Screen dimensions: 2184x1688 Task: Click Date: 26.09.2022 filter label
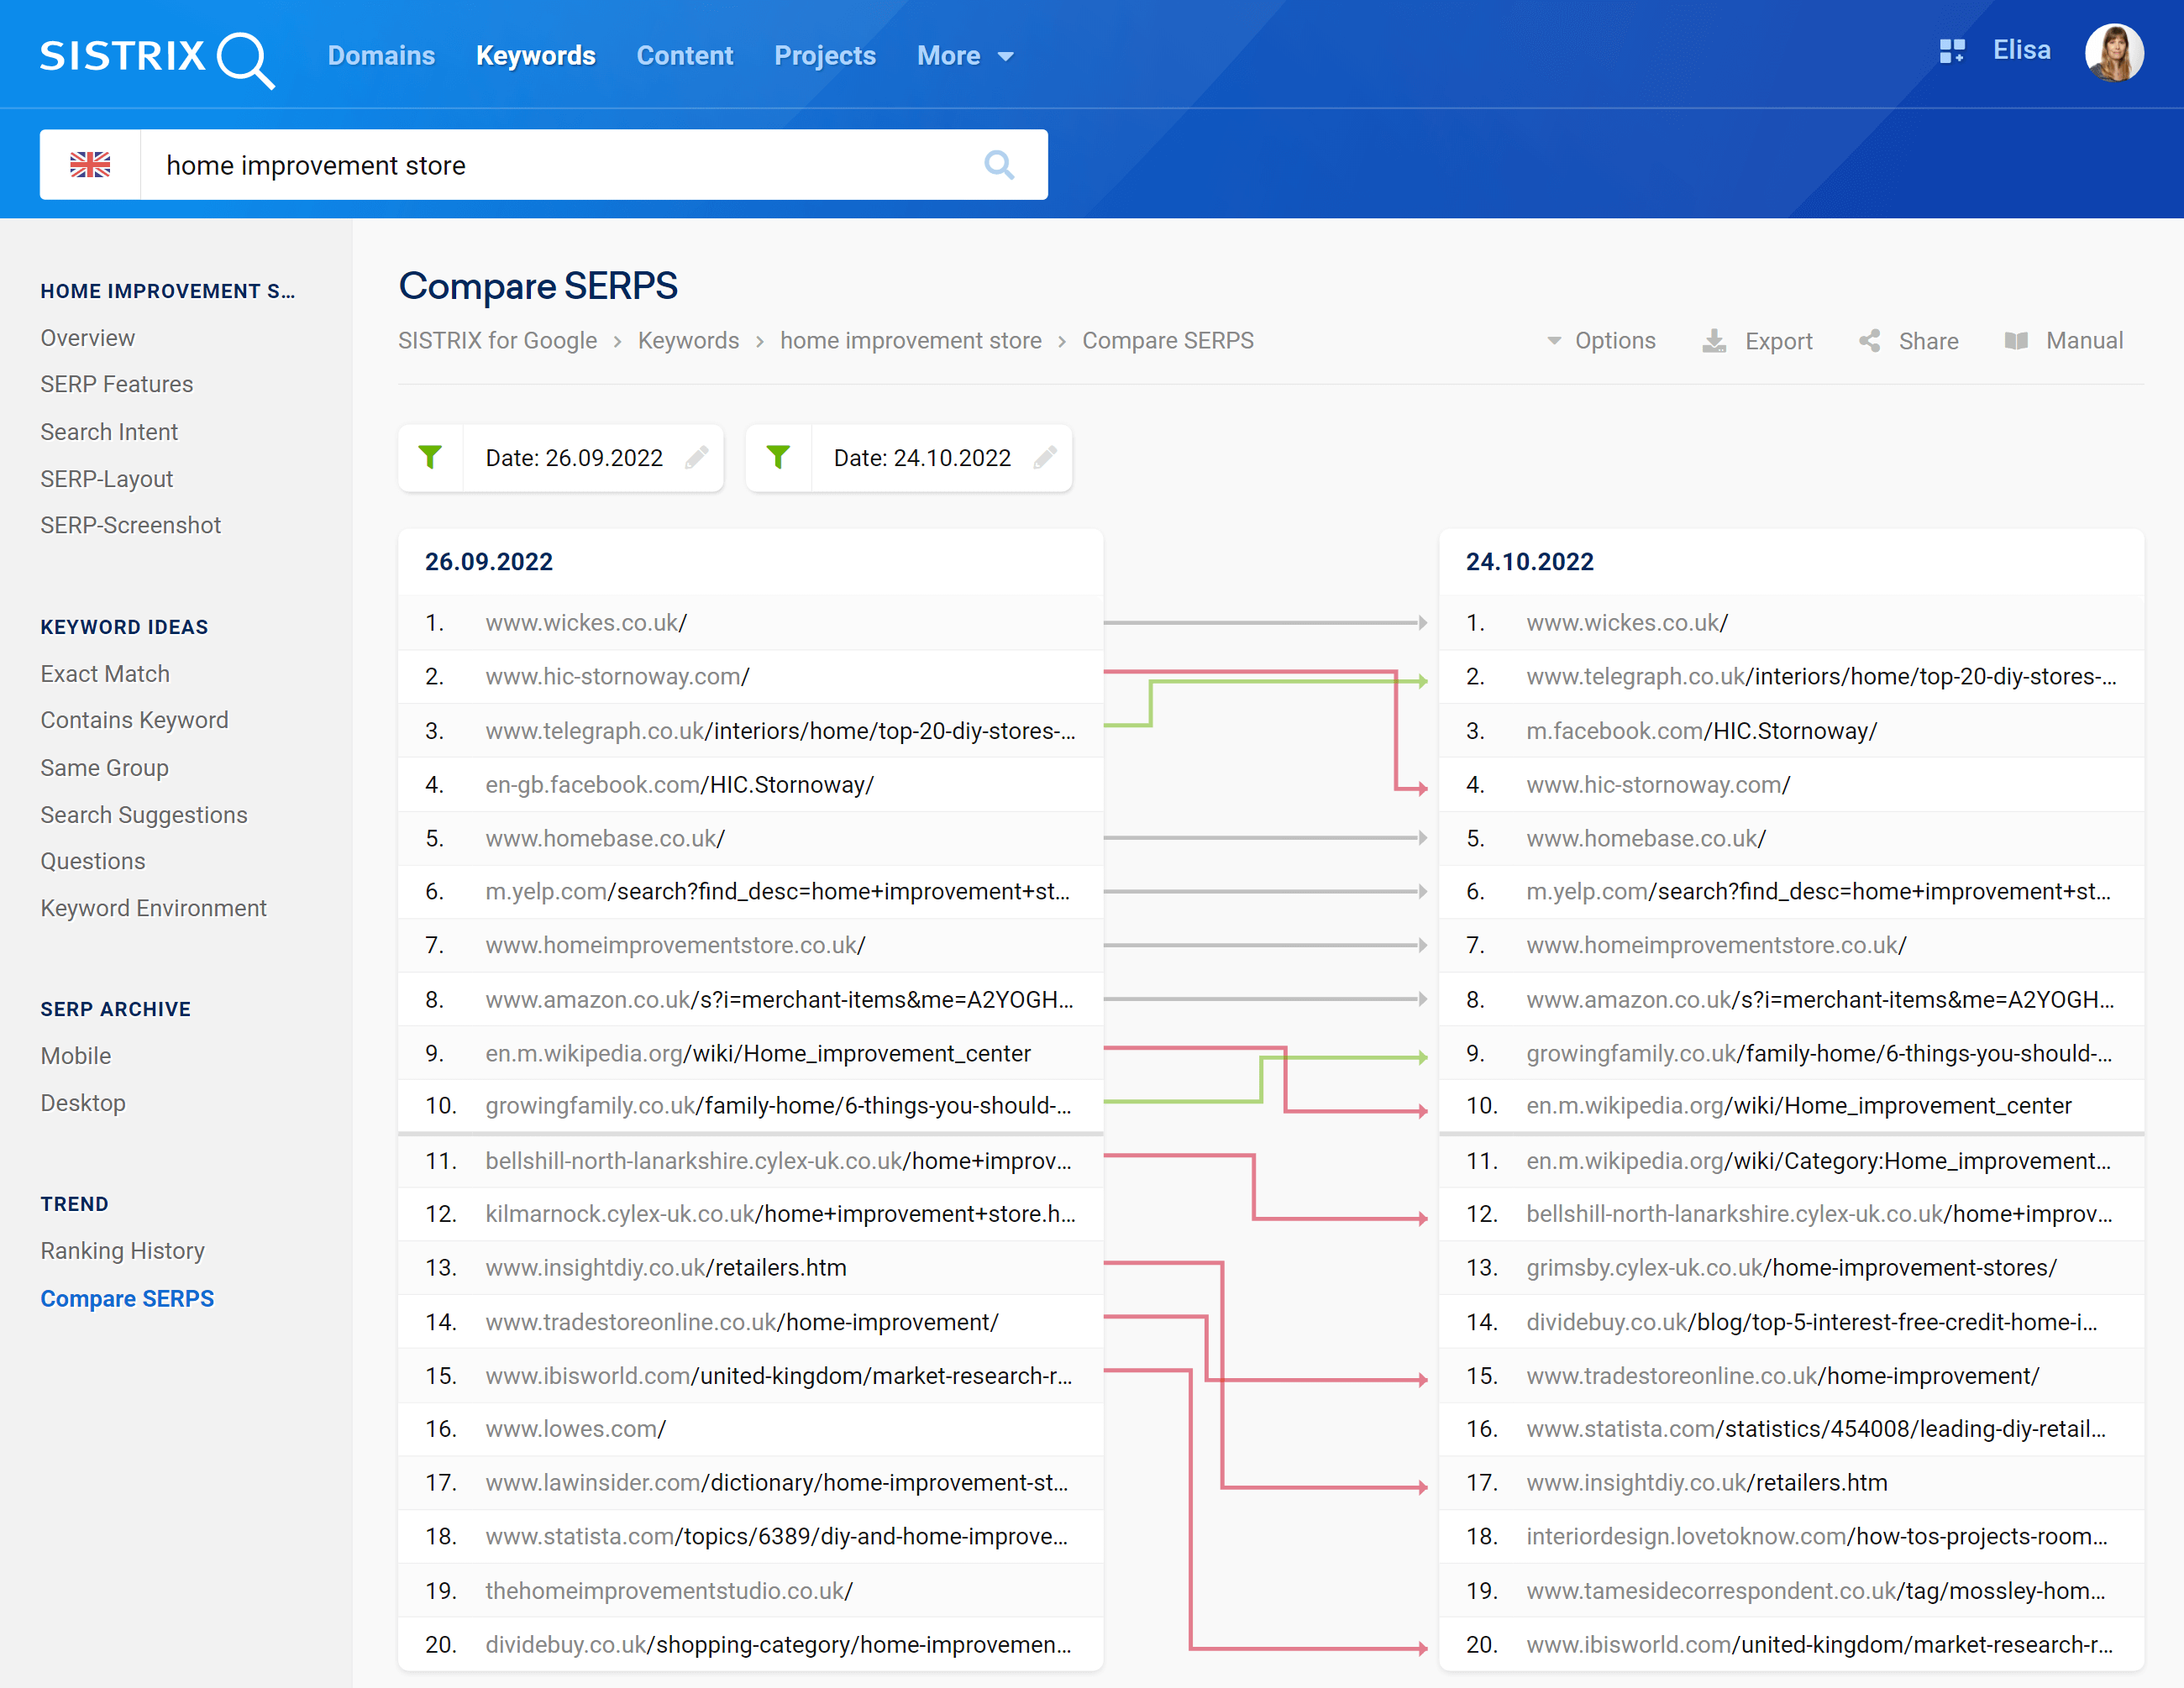tap(574, 458)
